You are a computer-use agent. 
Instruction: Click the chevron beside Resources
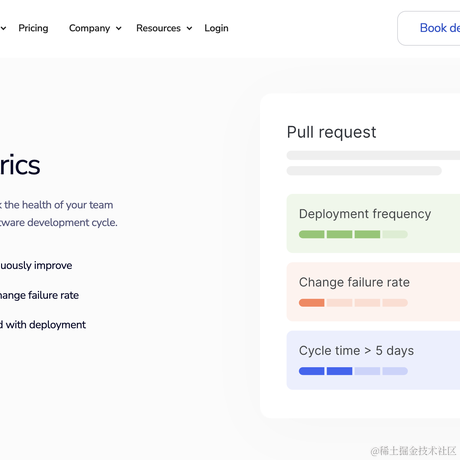pos(189,29)
